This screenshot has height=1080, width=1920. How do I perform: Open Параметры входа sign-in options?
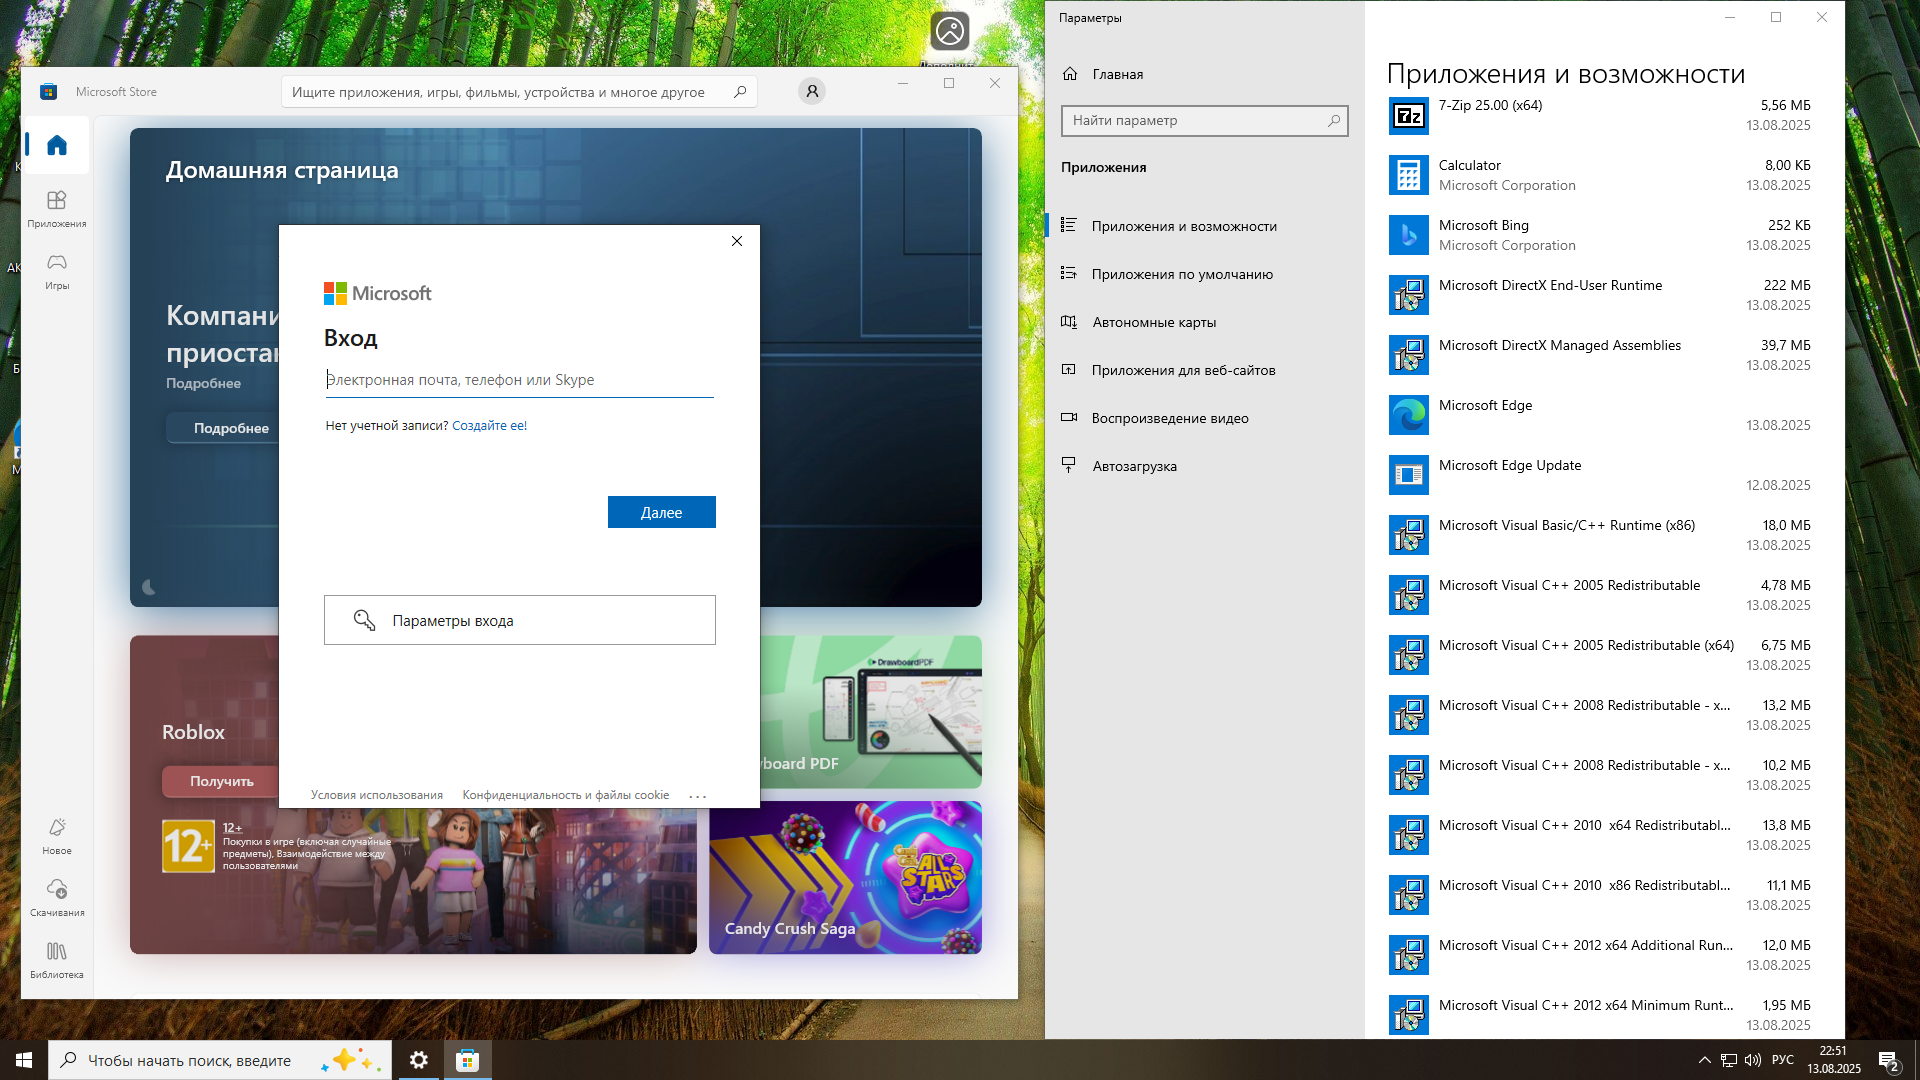point(519,620)
